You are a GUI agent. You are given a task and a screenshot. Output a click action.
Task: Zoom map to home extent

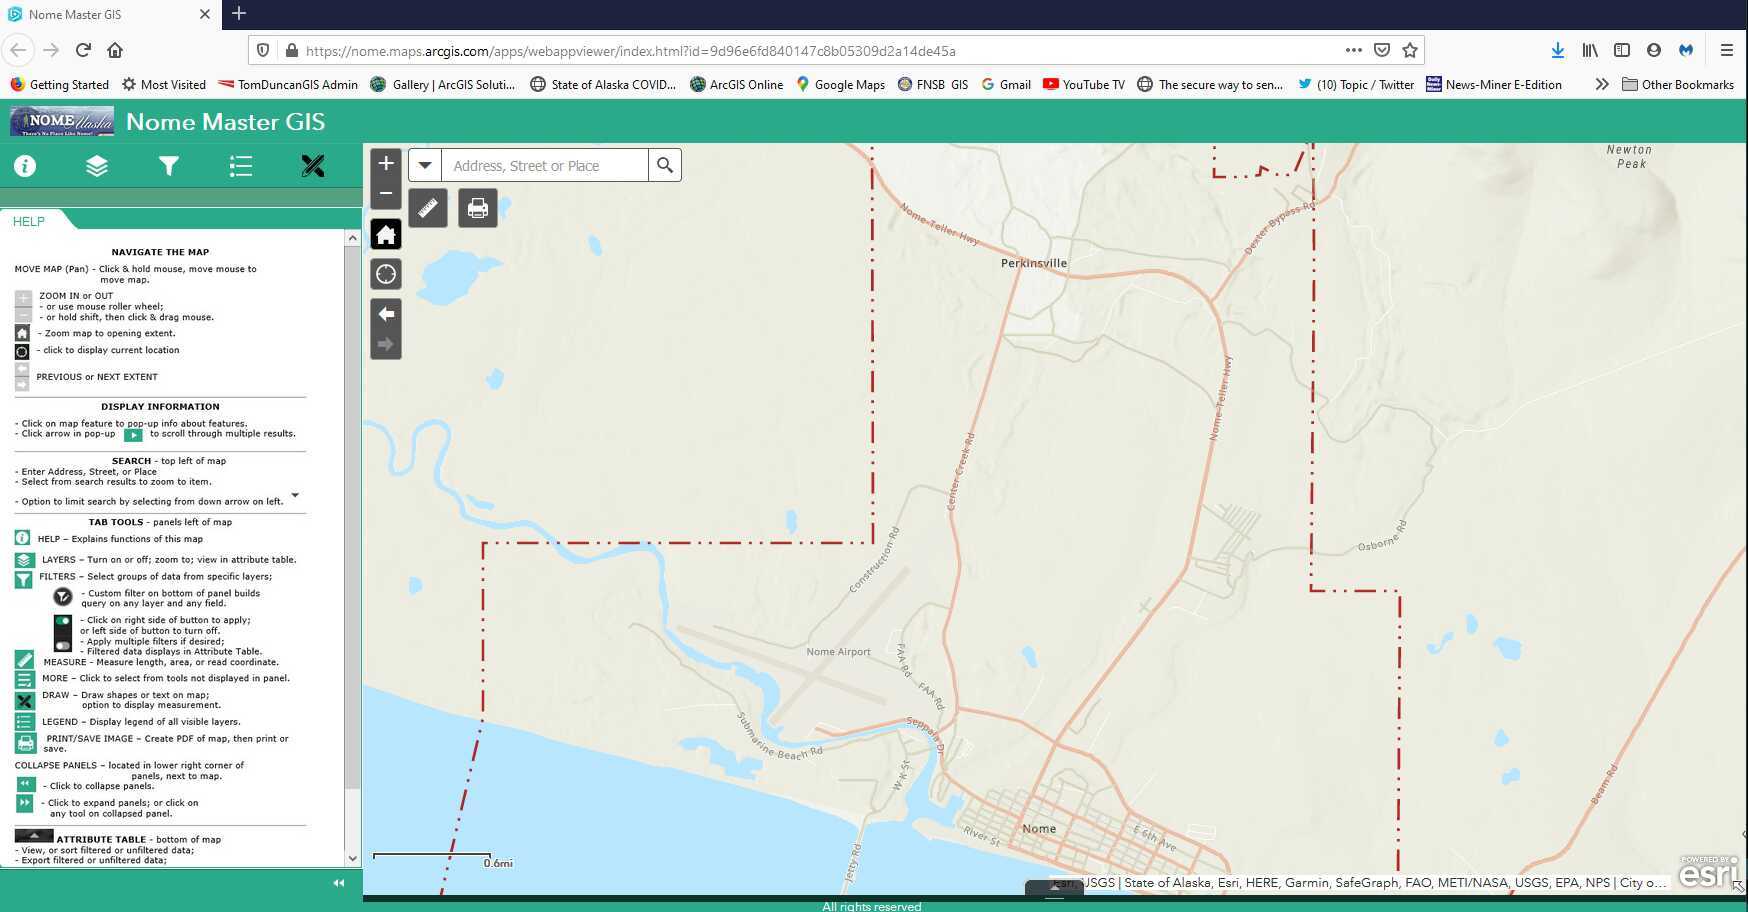pos(386,234)
